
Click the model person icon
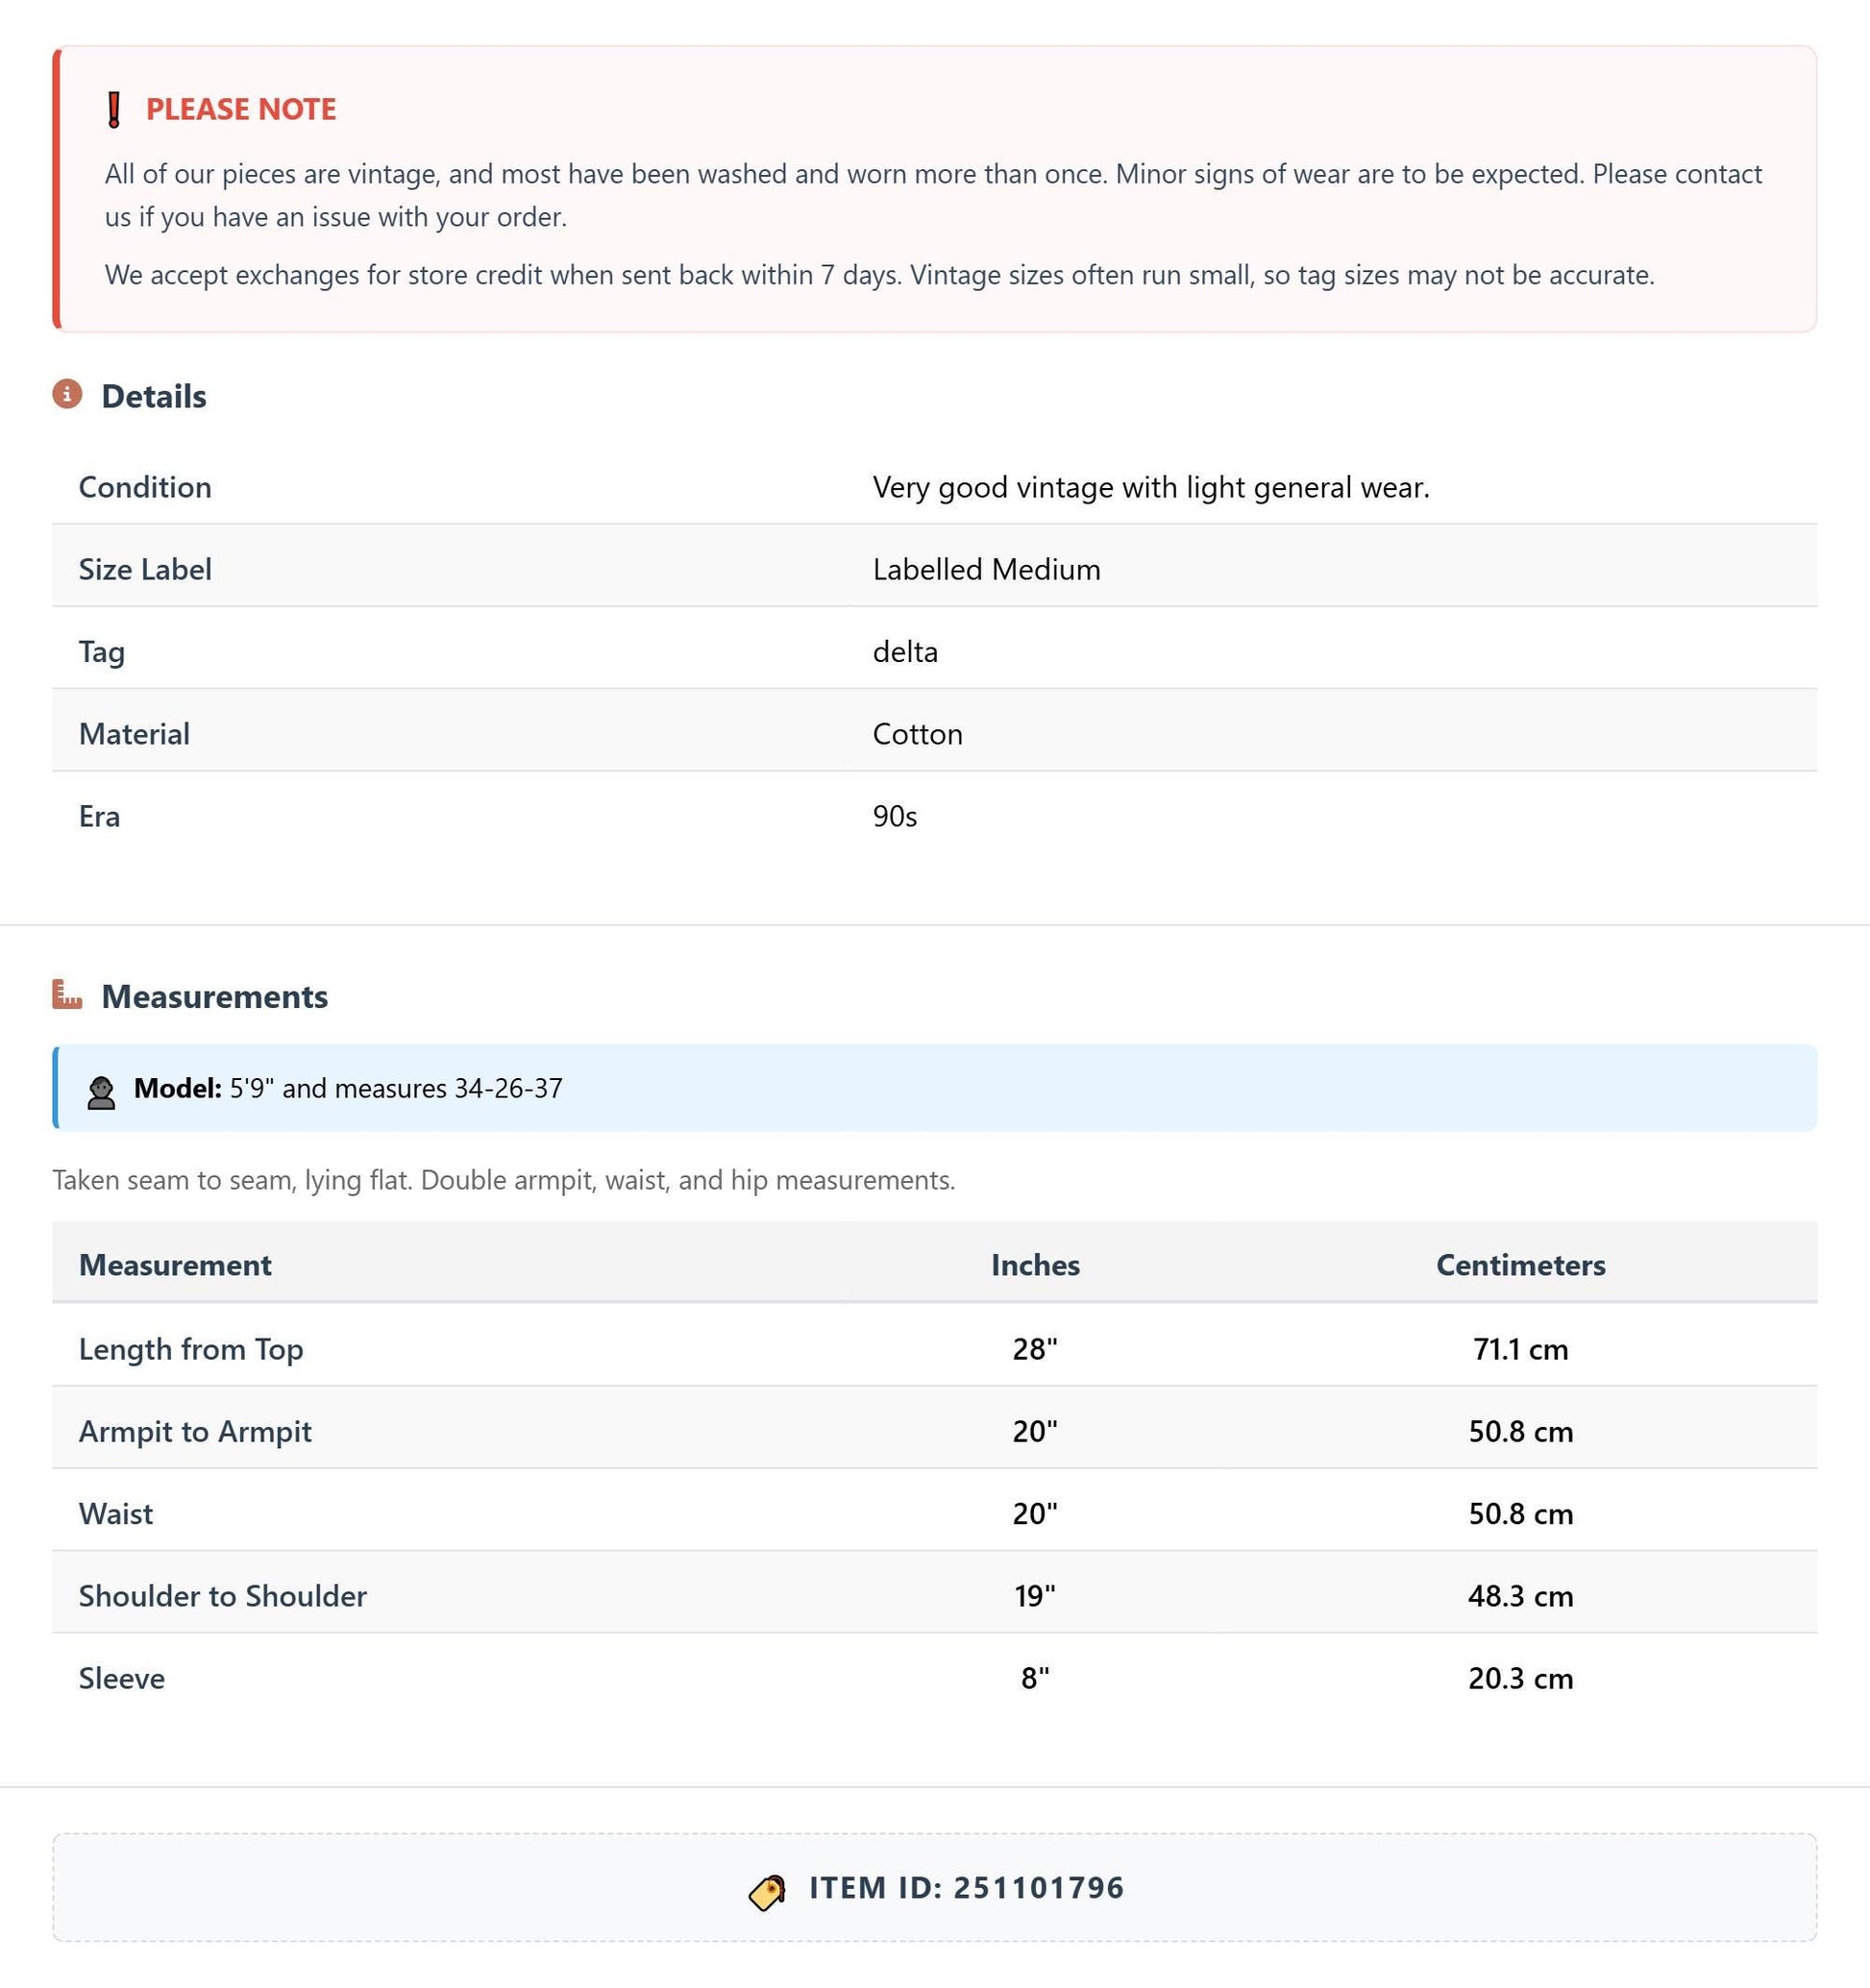coord(101,1092)
